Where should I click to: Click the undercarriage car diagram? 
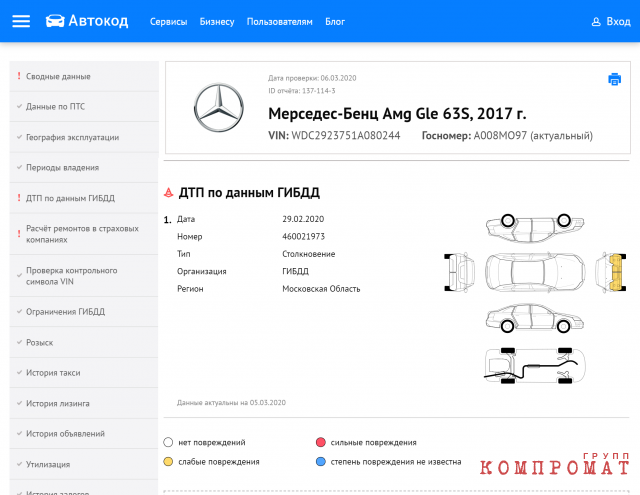pyautogui.click(x=535, y=366)
